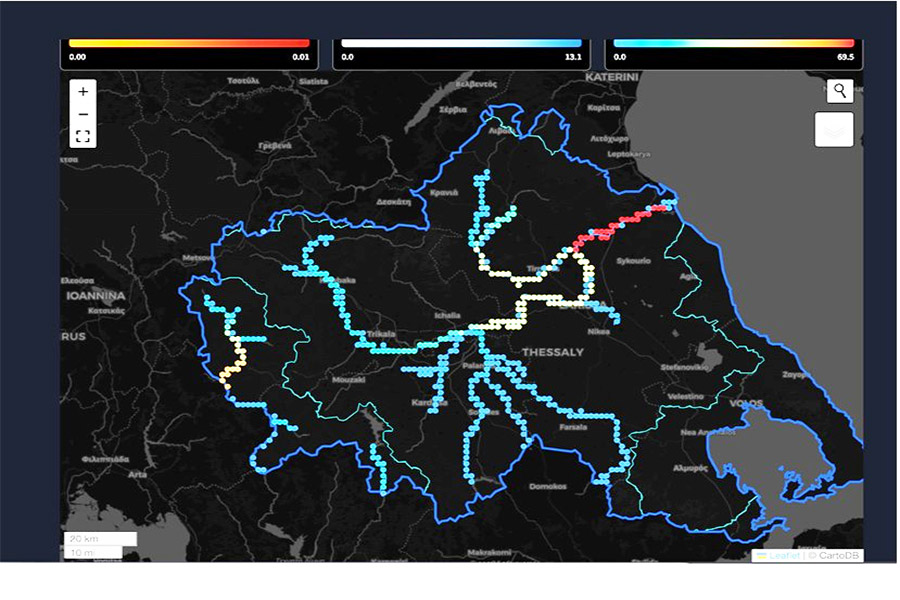This screenshot has height=600, width=900.
Task: Click the KATERINI city label
Action: (612, 76)
